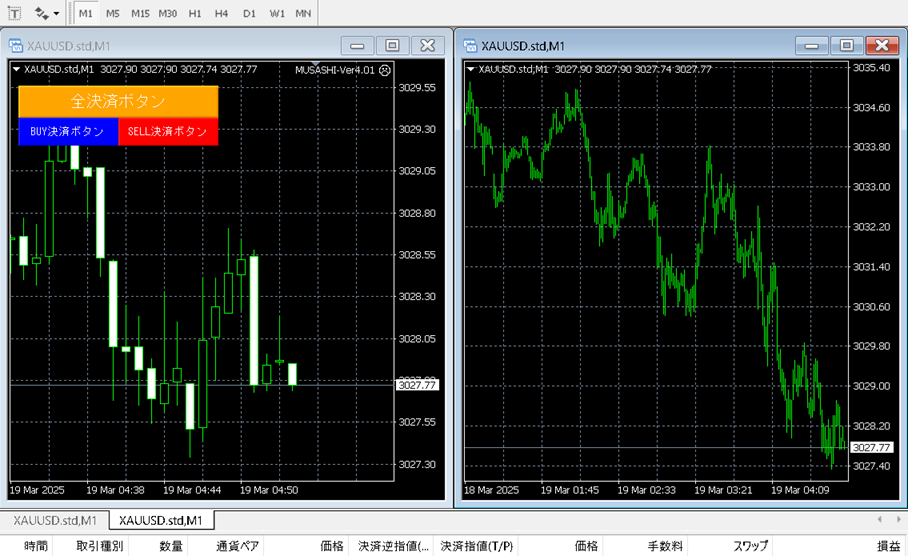Image resolution: width=908 pixels, height=556 pixels.
Task: Switch to the first XAUUSD.std,M1 chart tab
Action: point(54,521)
